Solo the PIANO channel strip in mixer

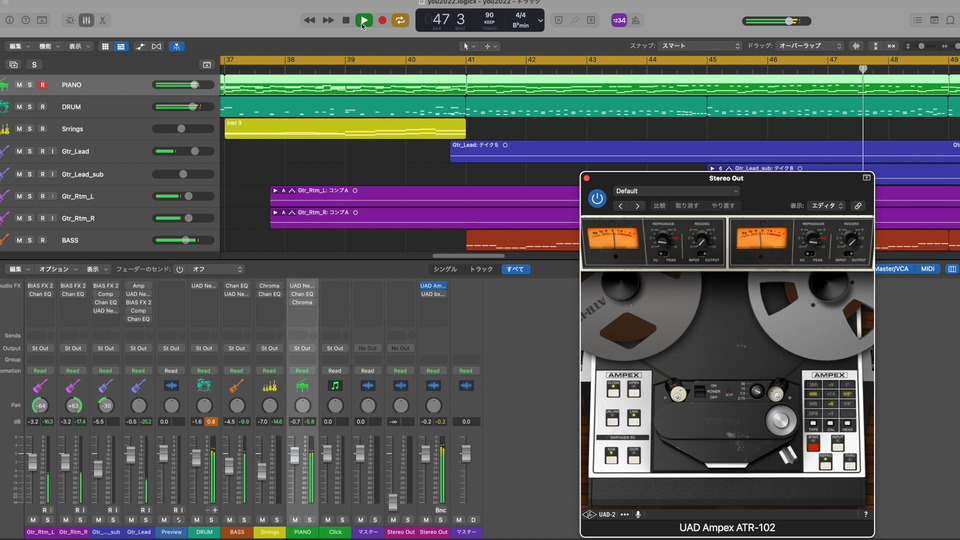(x=309, y=520)
